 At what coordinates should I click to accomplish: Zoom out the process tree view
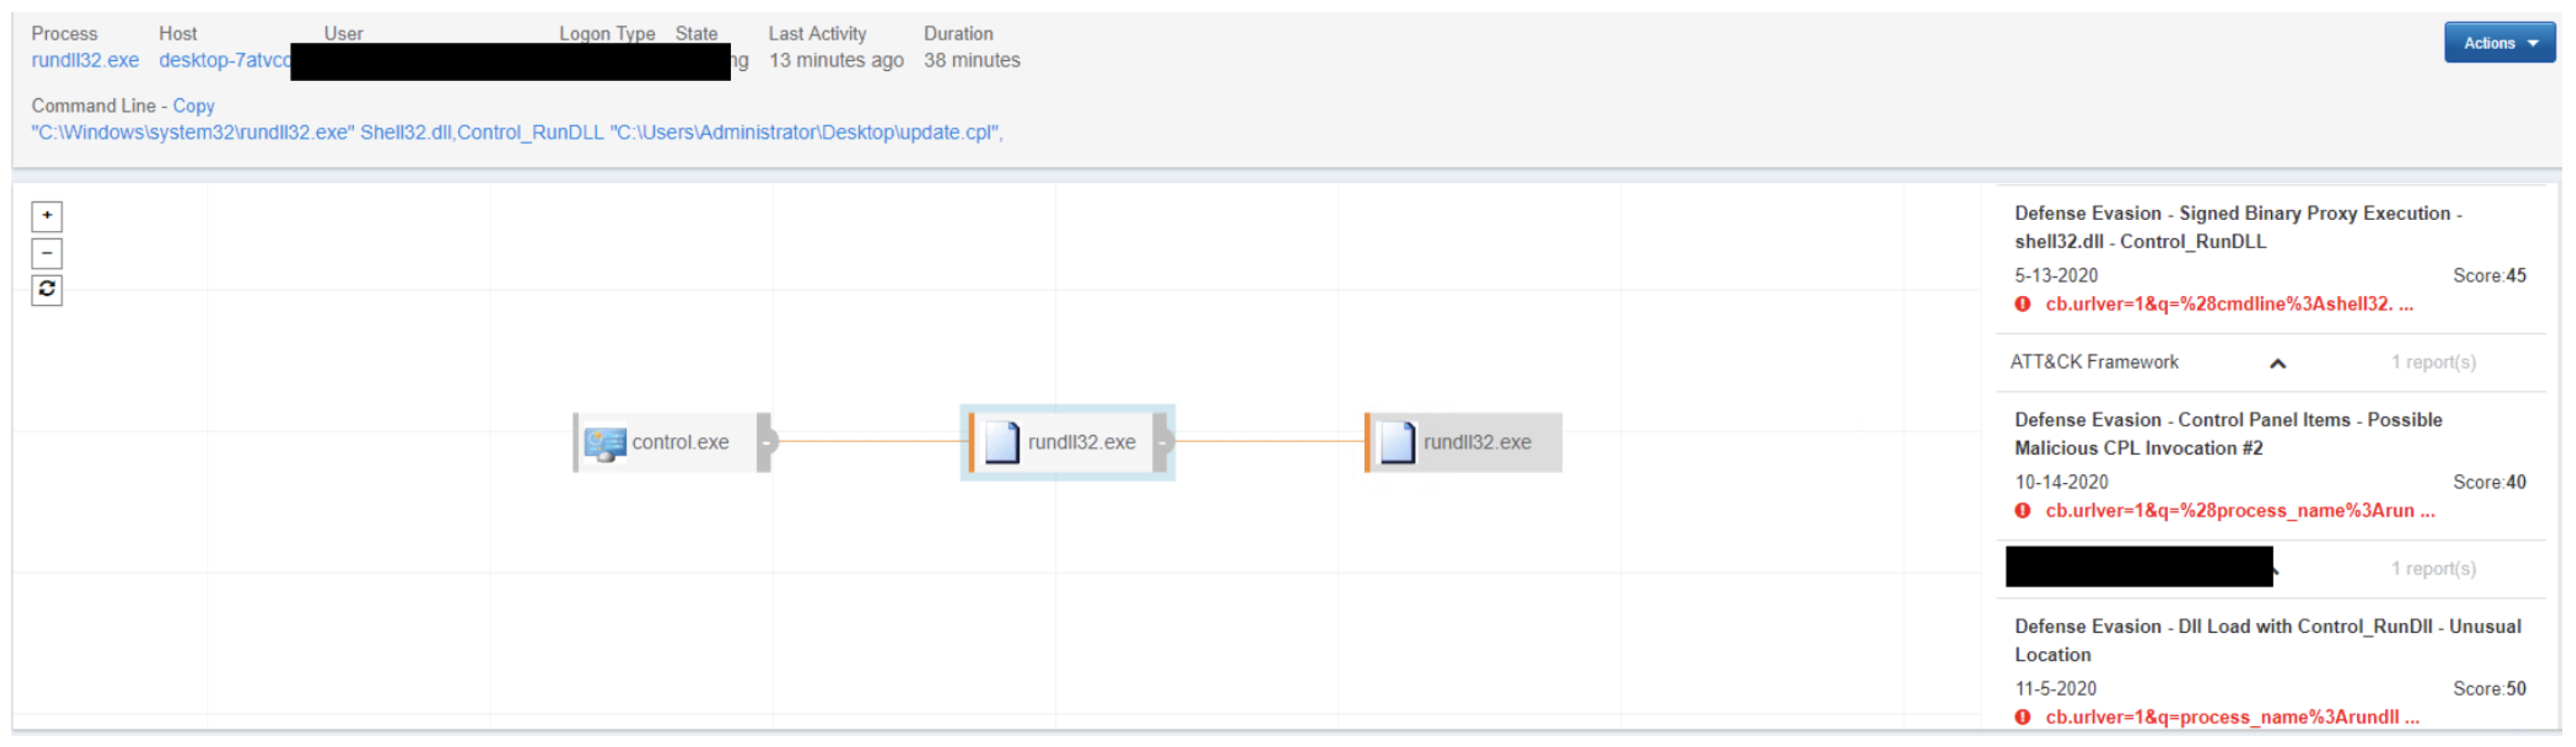click(x=46, y=253)
